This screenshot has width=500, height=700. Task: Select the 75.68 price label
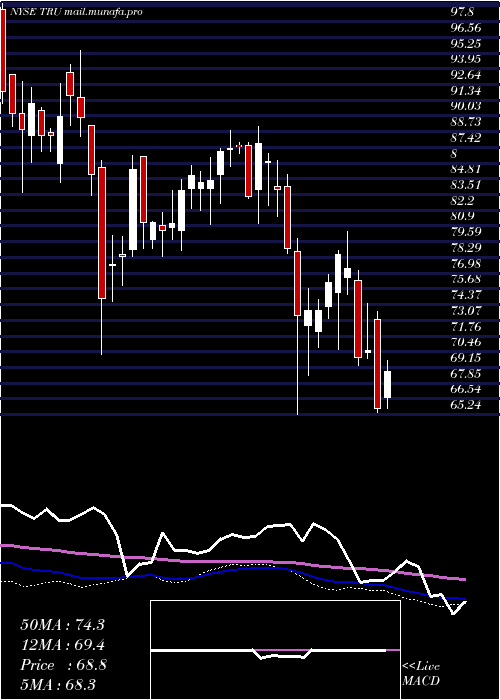click(x=466, y=279)
